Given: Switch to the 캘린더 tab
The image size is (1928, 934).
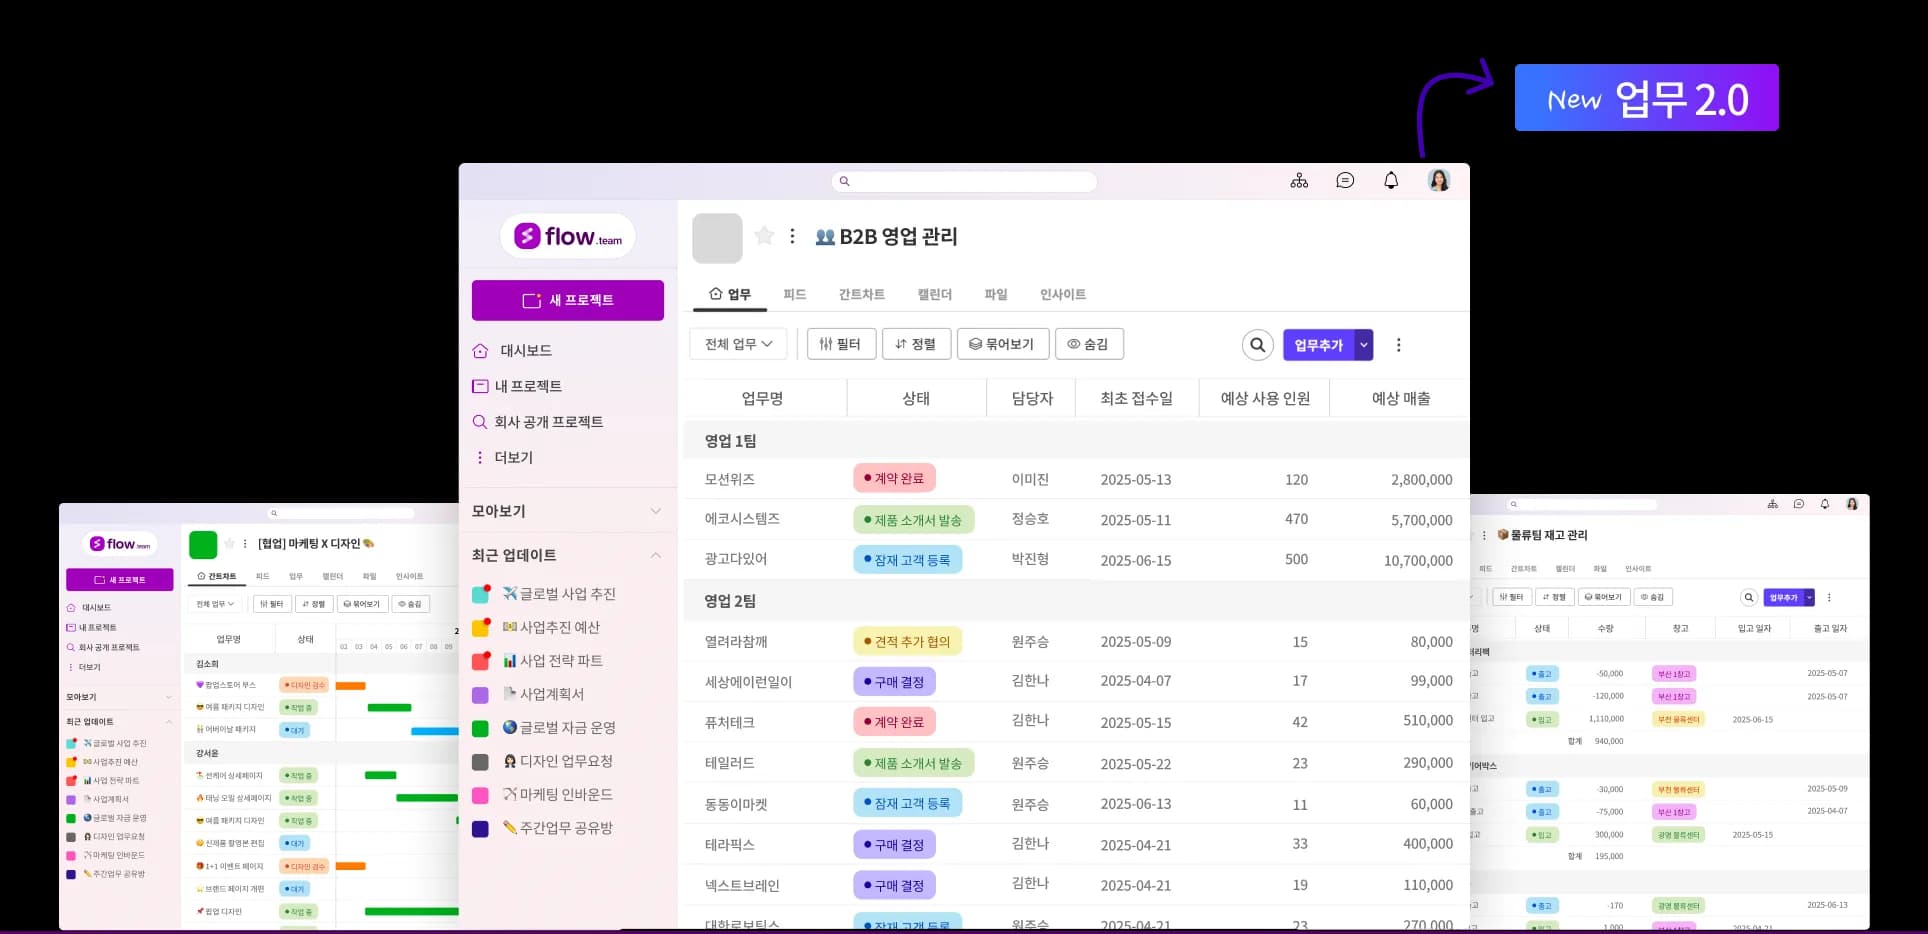Looking at the screenshot, I should (x=934, y=294).
